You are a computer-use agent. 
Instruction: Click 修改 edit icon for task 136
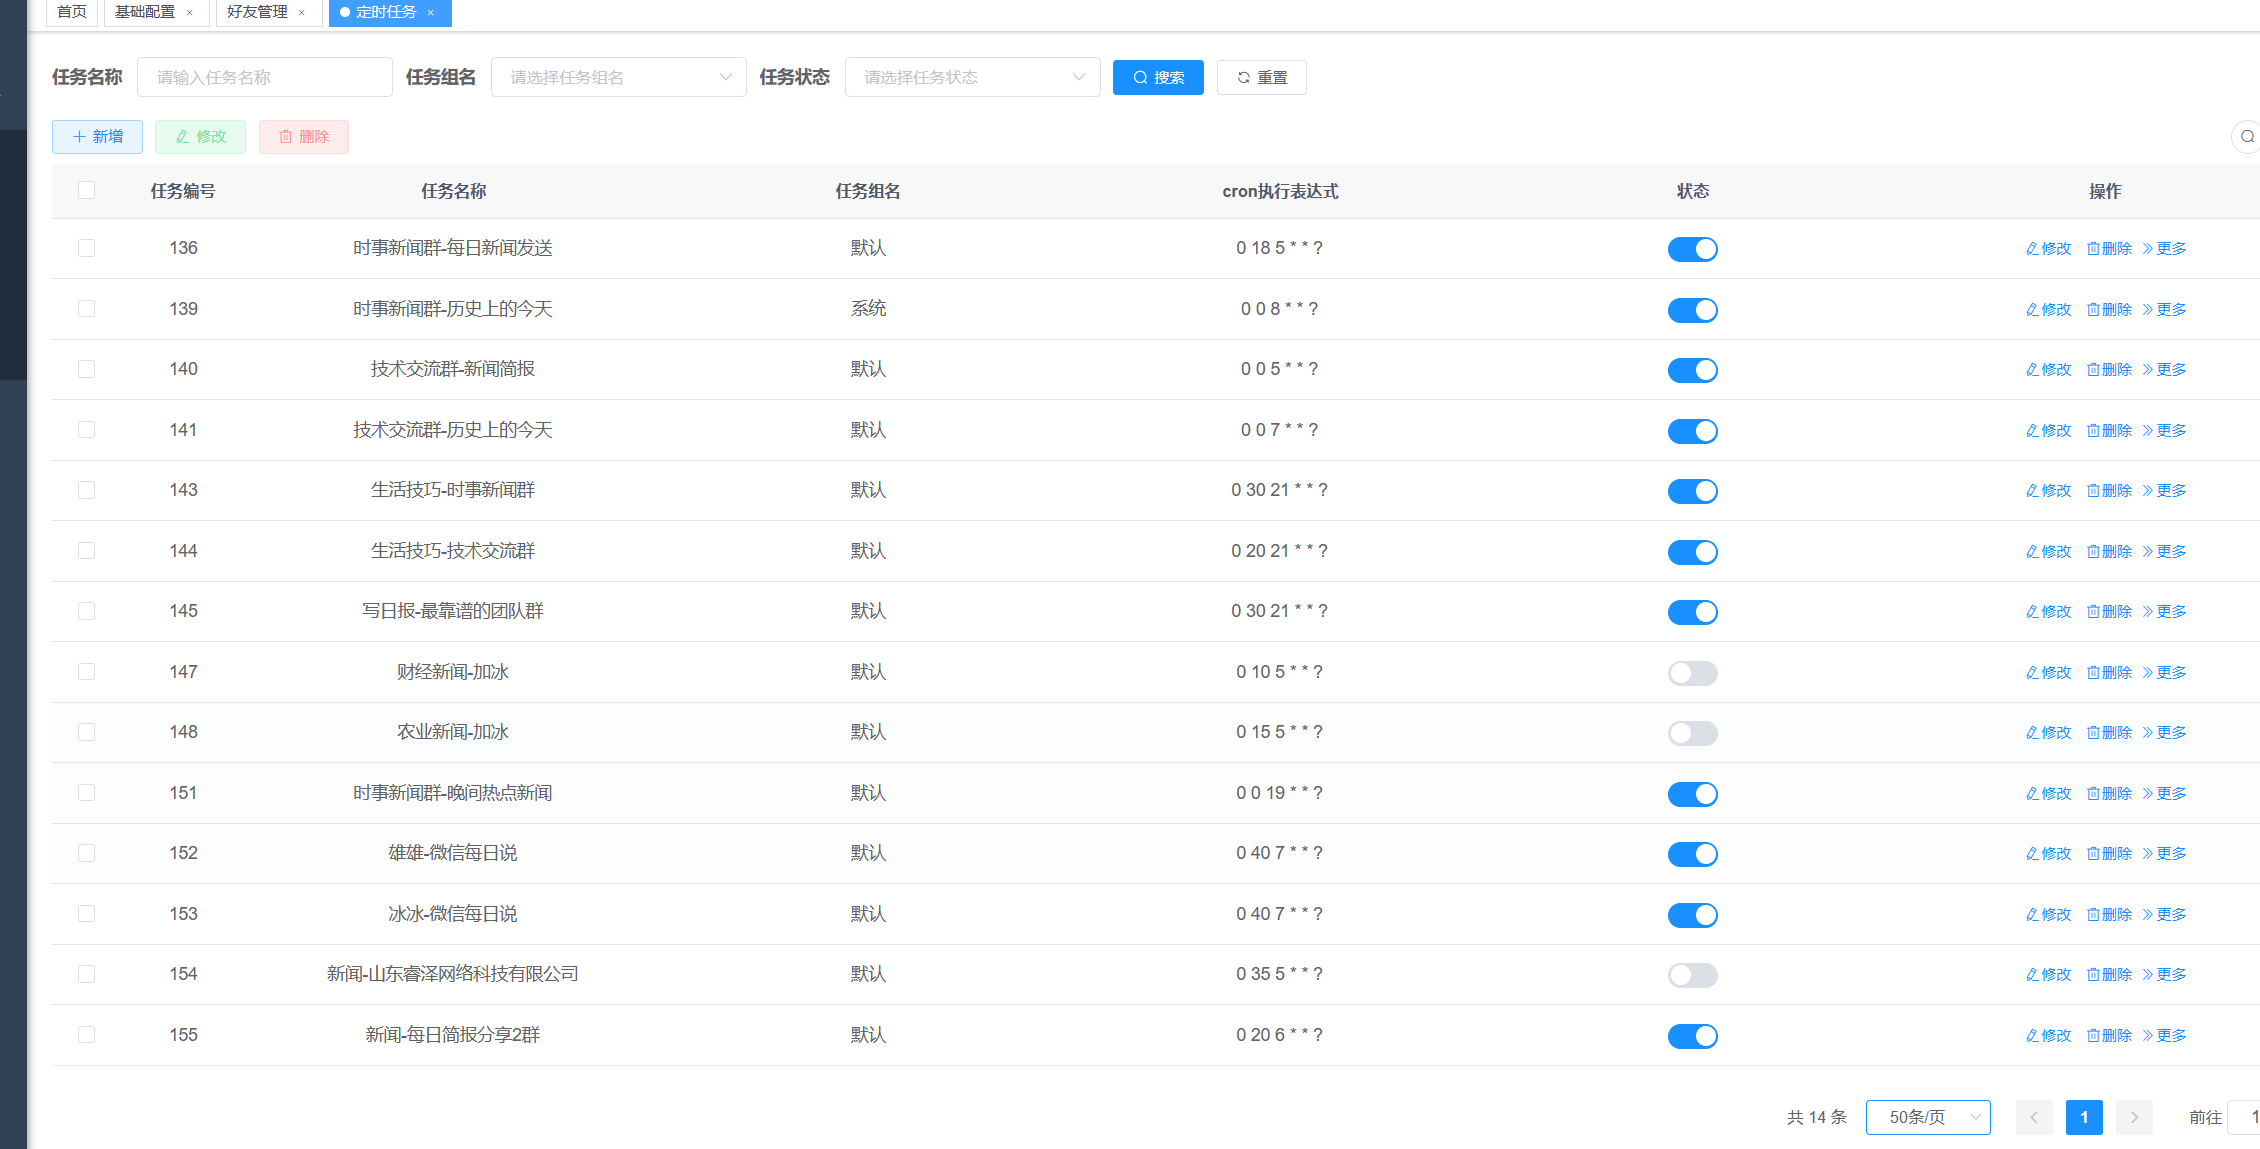point(2048,248)
